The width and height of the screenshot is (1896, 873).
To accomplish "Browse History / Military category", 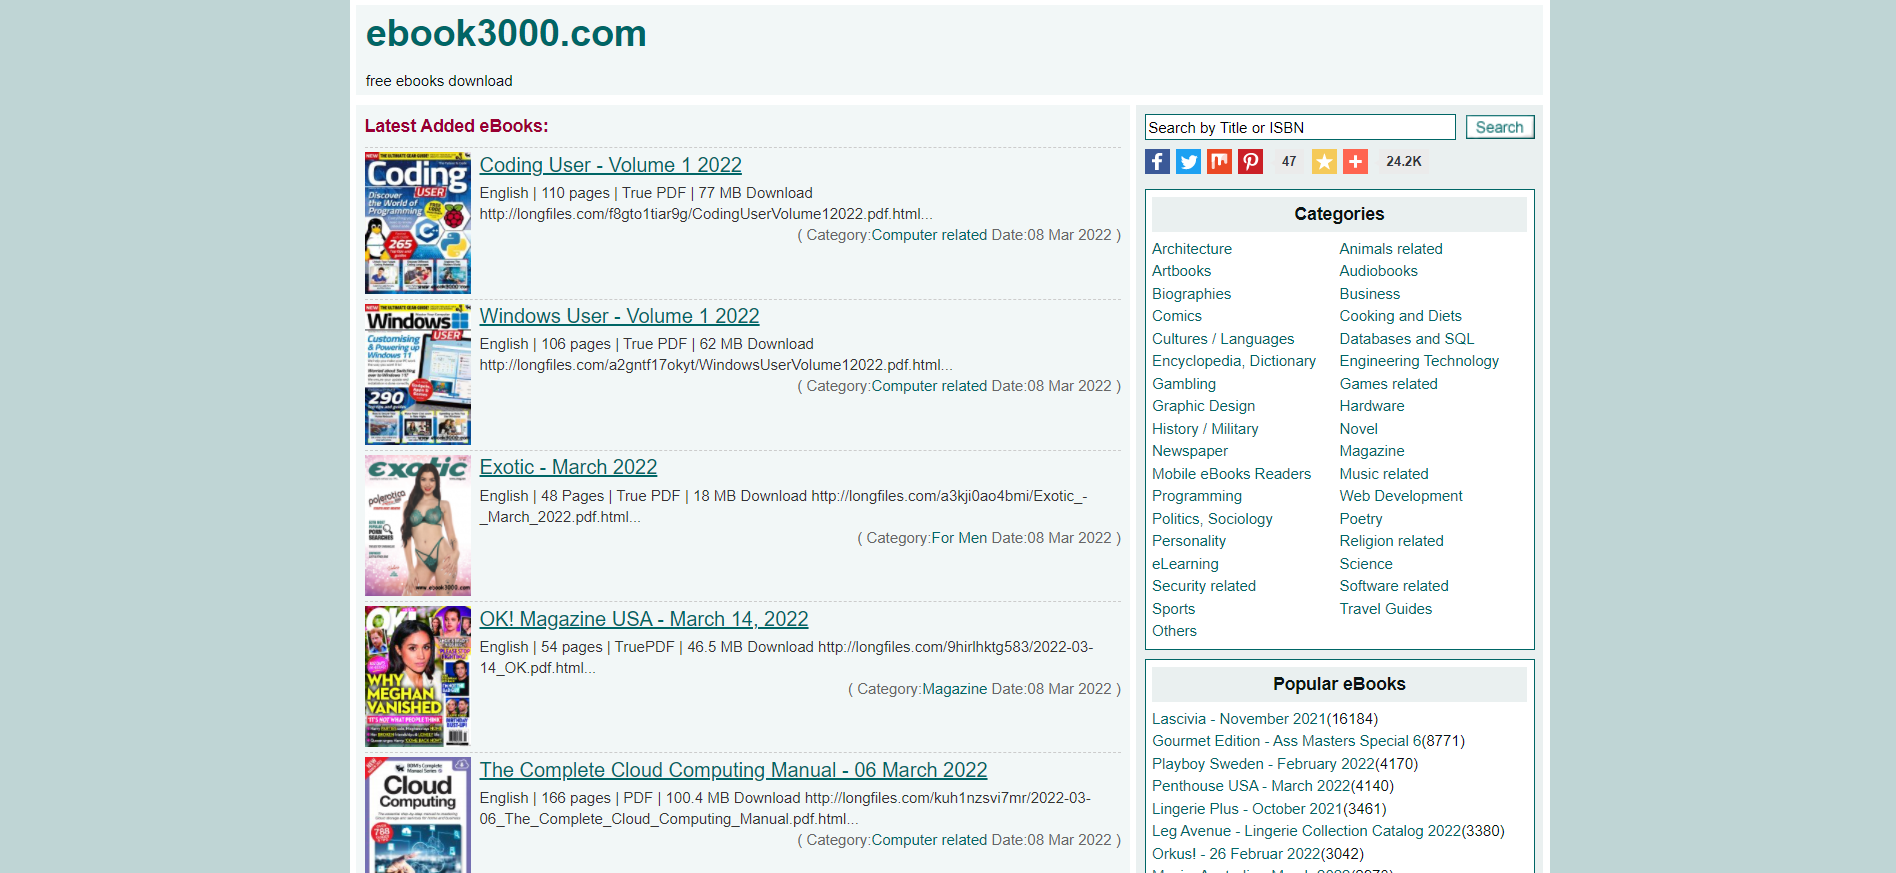I will (1205, 429).
